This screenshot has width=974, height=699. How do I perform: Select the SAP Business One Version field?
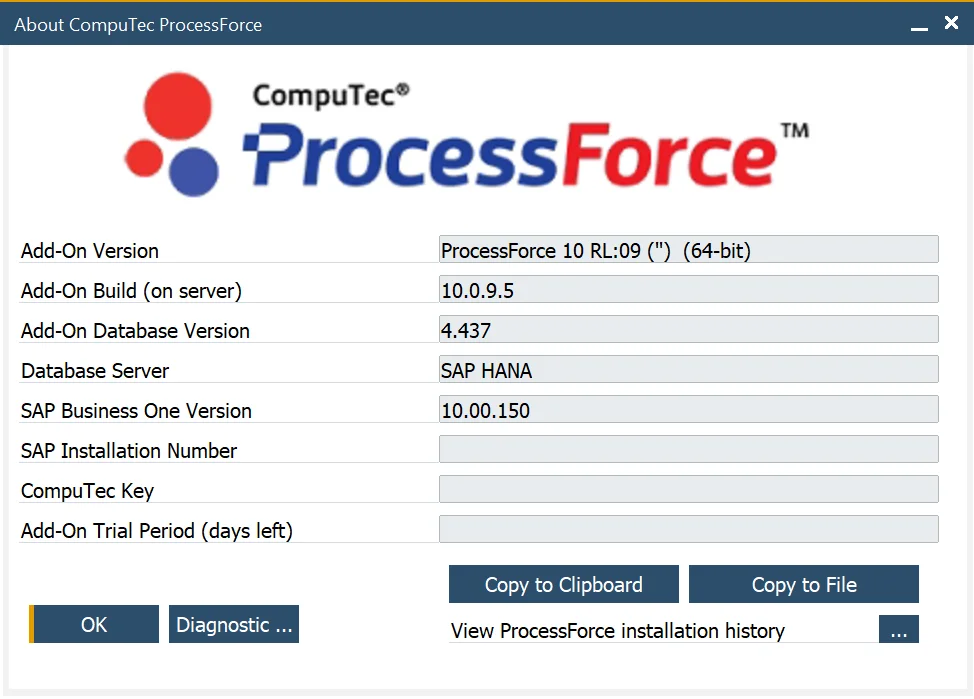tap(688, 409)
